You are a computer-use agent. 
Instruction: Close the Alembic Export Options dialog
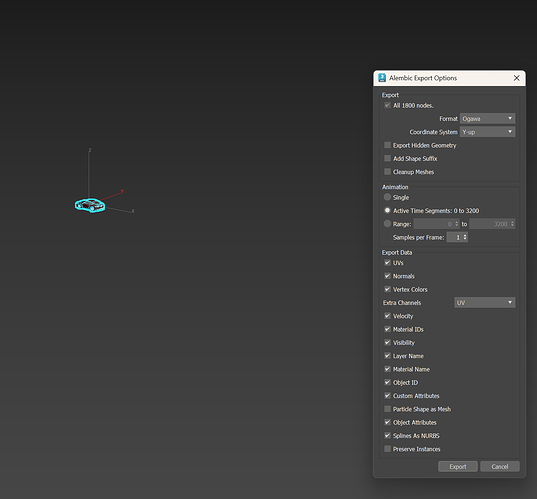coord(516,78)
